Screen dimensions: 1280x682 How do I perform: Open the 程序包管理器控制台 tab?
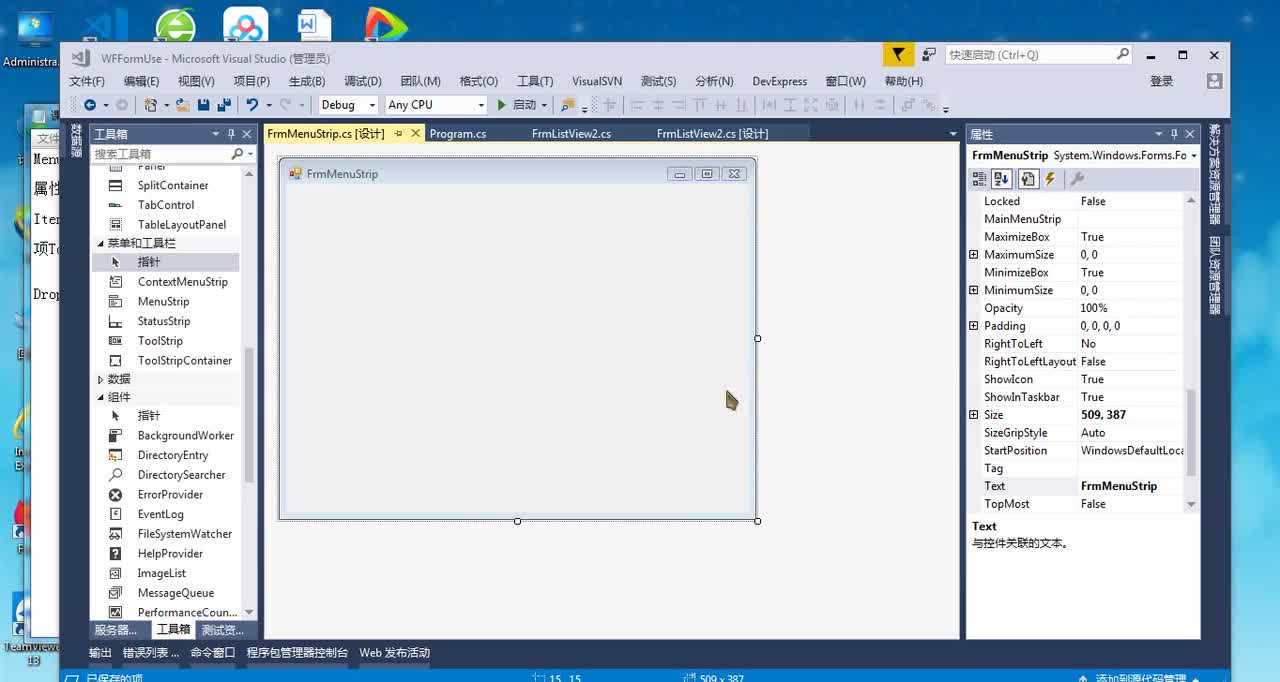tap(297, 652)
